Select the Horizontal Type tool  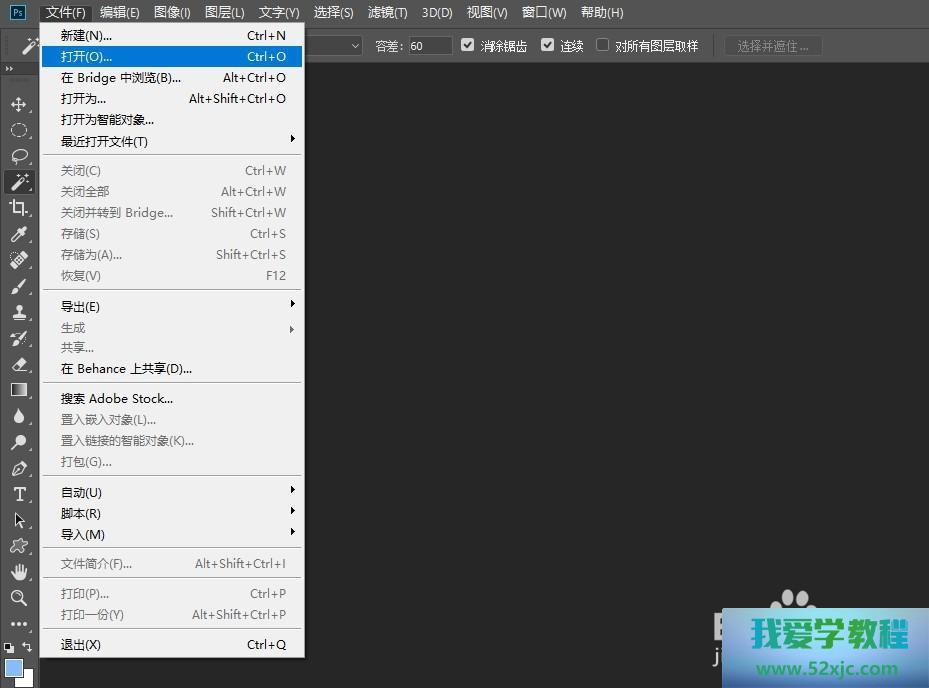tap(18, 494)
